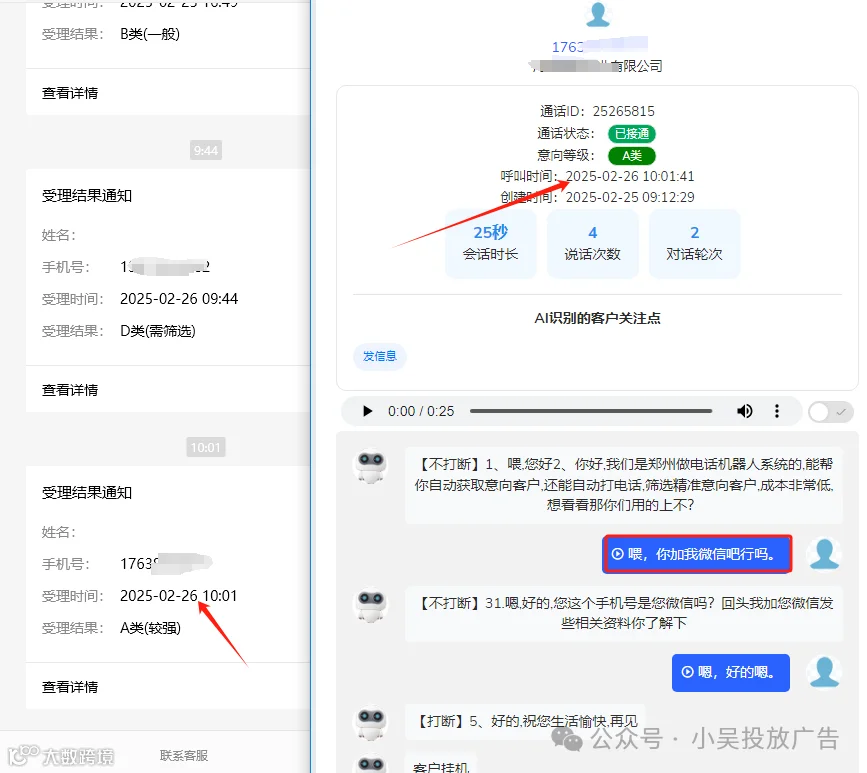The width and height of the screenshot is (867, 773).
Task: Click the 客户挂机 message at bottom
Action: pos(441,766)
